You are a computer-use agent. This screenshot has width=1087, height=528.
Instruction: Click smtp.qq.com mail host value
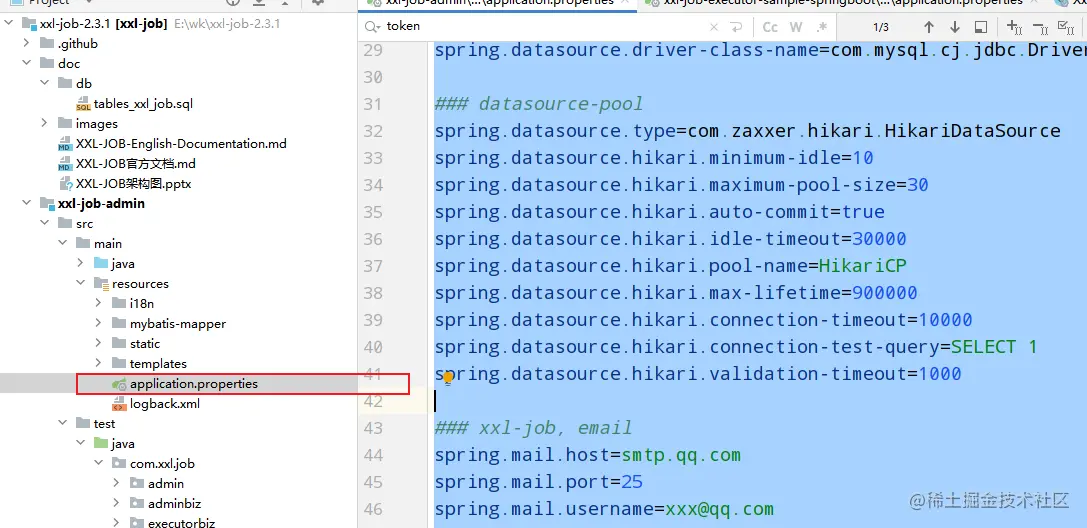(x=681, y=455)
